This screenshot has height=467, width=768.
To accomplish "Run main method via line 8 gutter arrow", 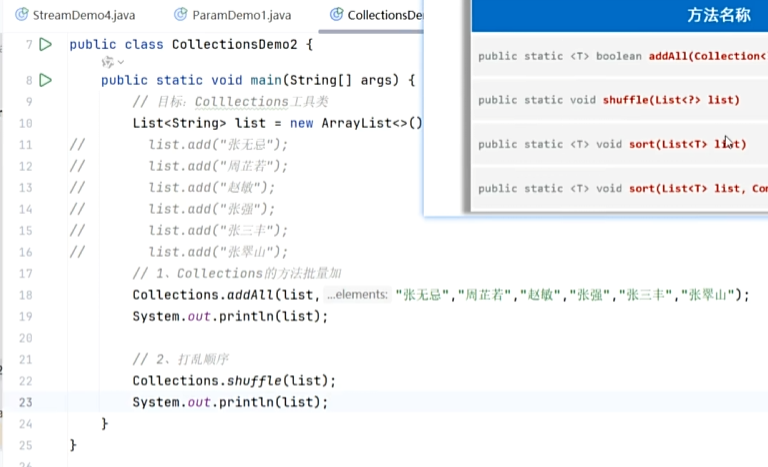I will click(x=46, y=80).
